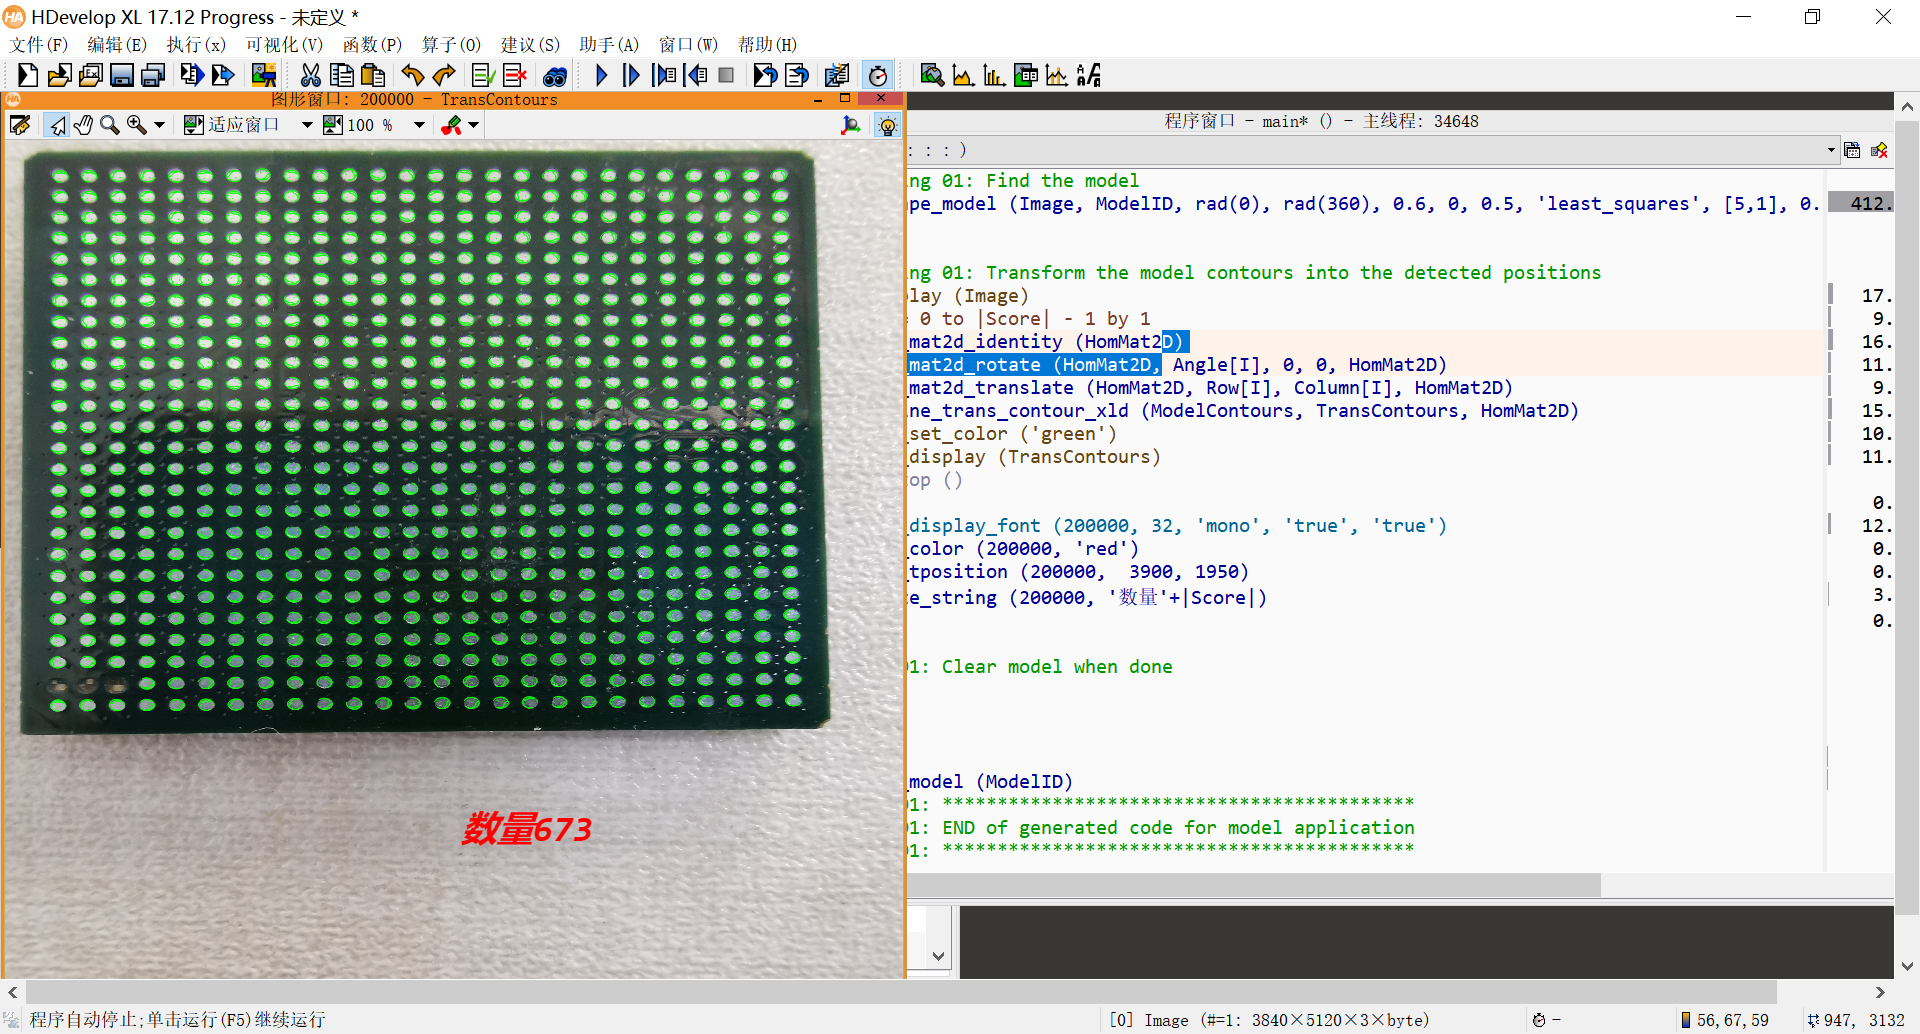Click the Save program floppy disk icon

pyautogui.click(x=121, y=75)
